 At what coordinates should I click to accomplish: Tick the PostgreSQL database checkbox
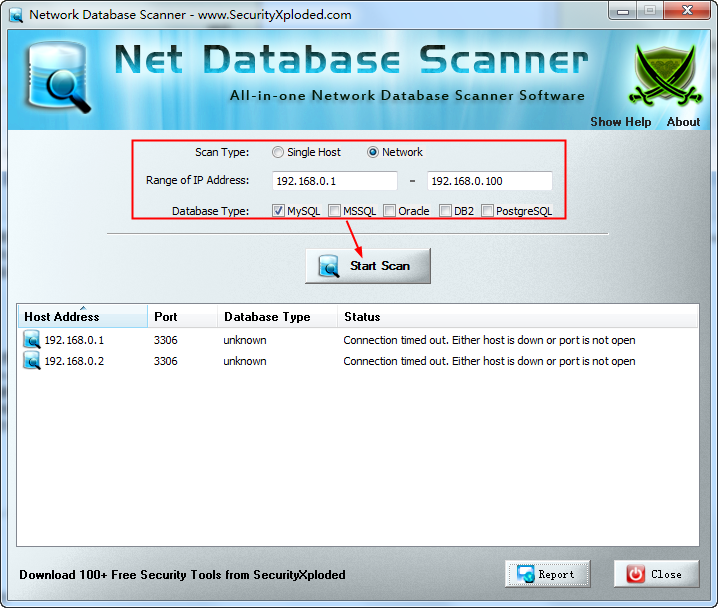(487, 211)
